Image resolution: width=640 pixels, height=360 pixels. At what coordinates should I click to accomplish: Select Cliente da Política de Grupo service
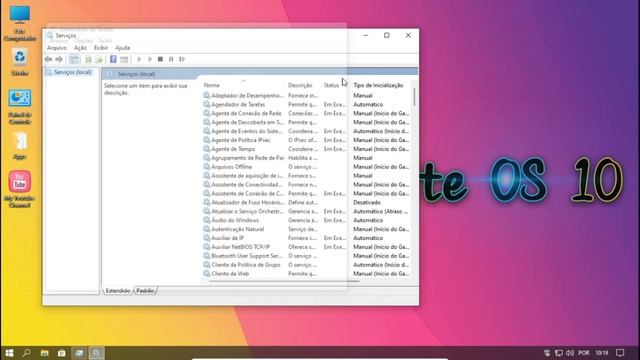[246, 264]
